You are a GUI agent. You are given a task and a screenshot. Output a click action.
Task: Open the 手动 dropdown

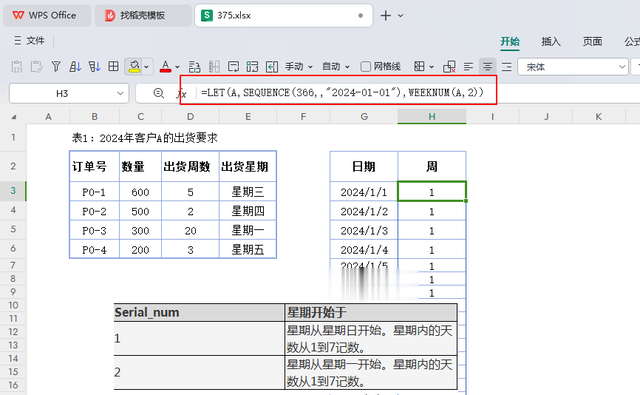pos(299,67)
